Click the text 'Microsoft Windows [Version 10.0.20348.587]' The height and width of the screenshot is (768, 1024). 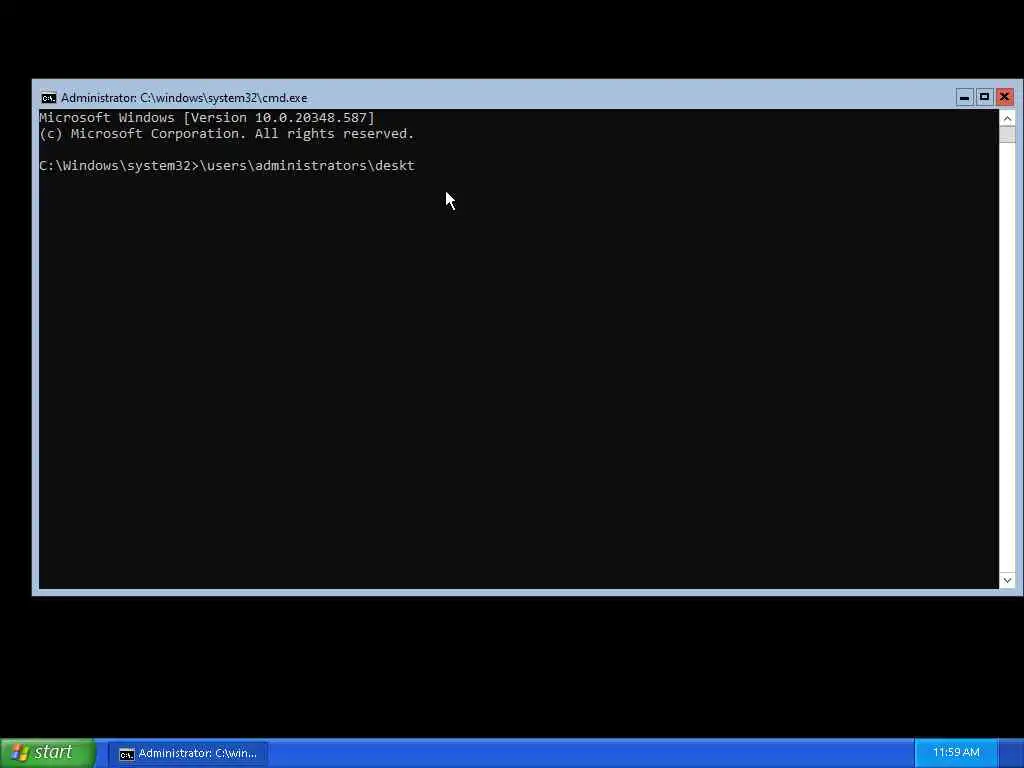pos(207,118)
